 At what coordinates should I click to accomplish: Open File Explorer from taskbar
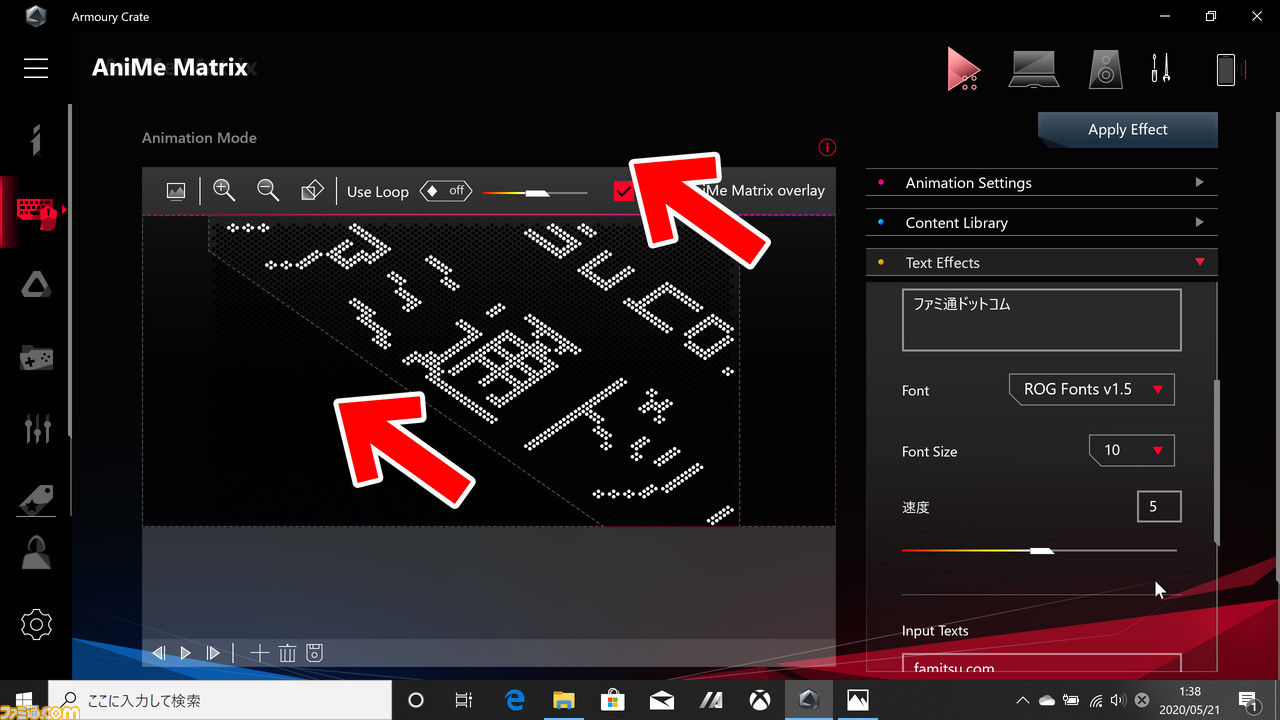click(x=564, y=700)
